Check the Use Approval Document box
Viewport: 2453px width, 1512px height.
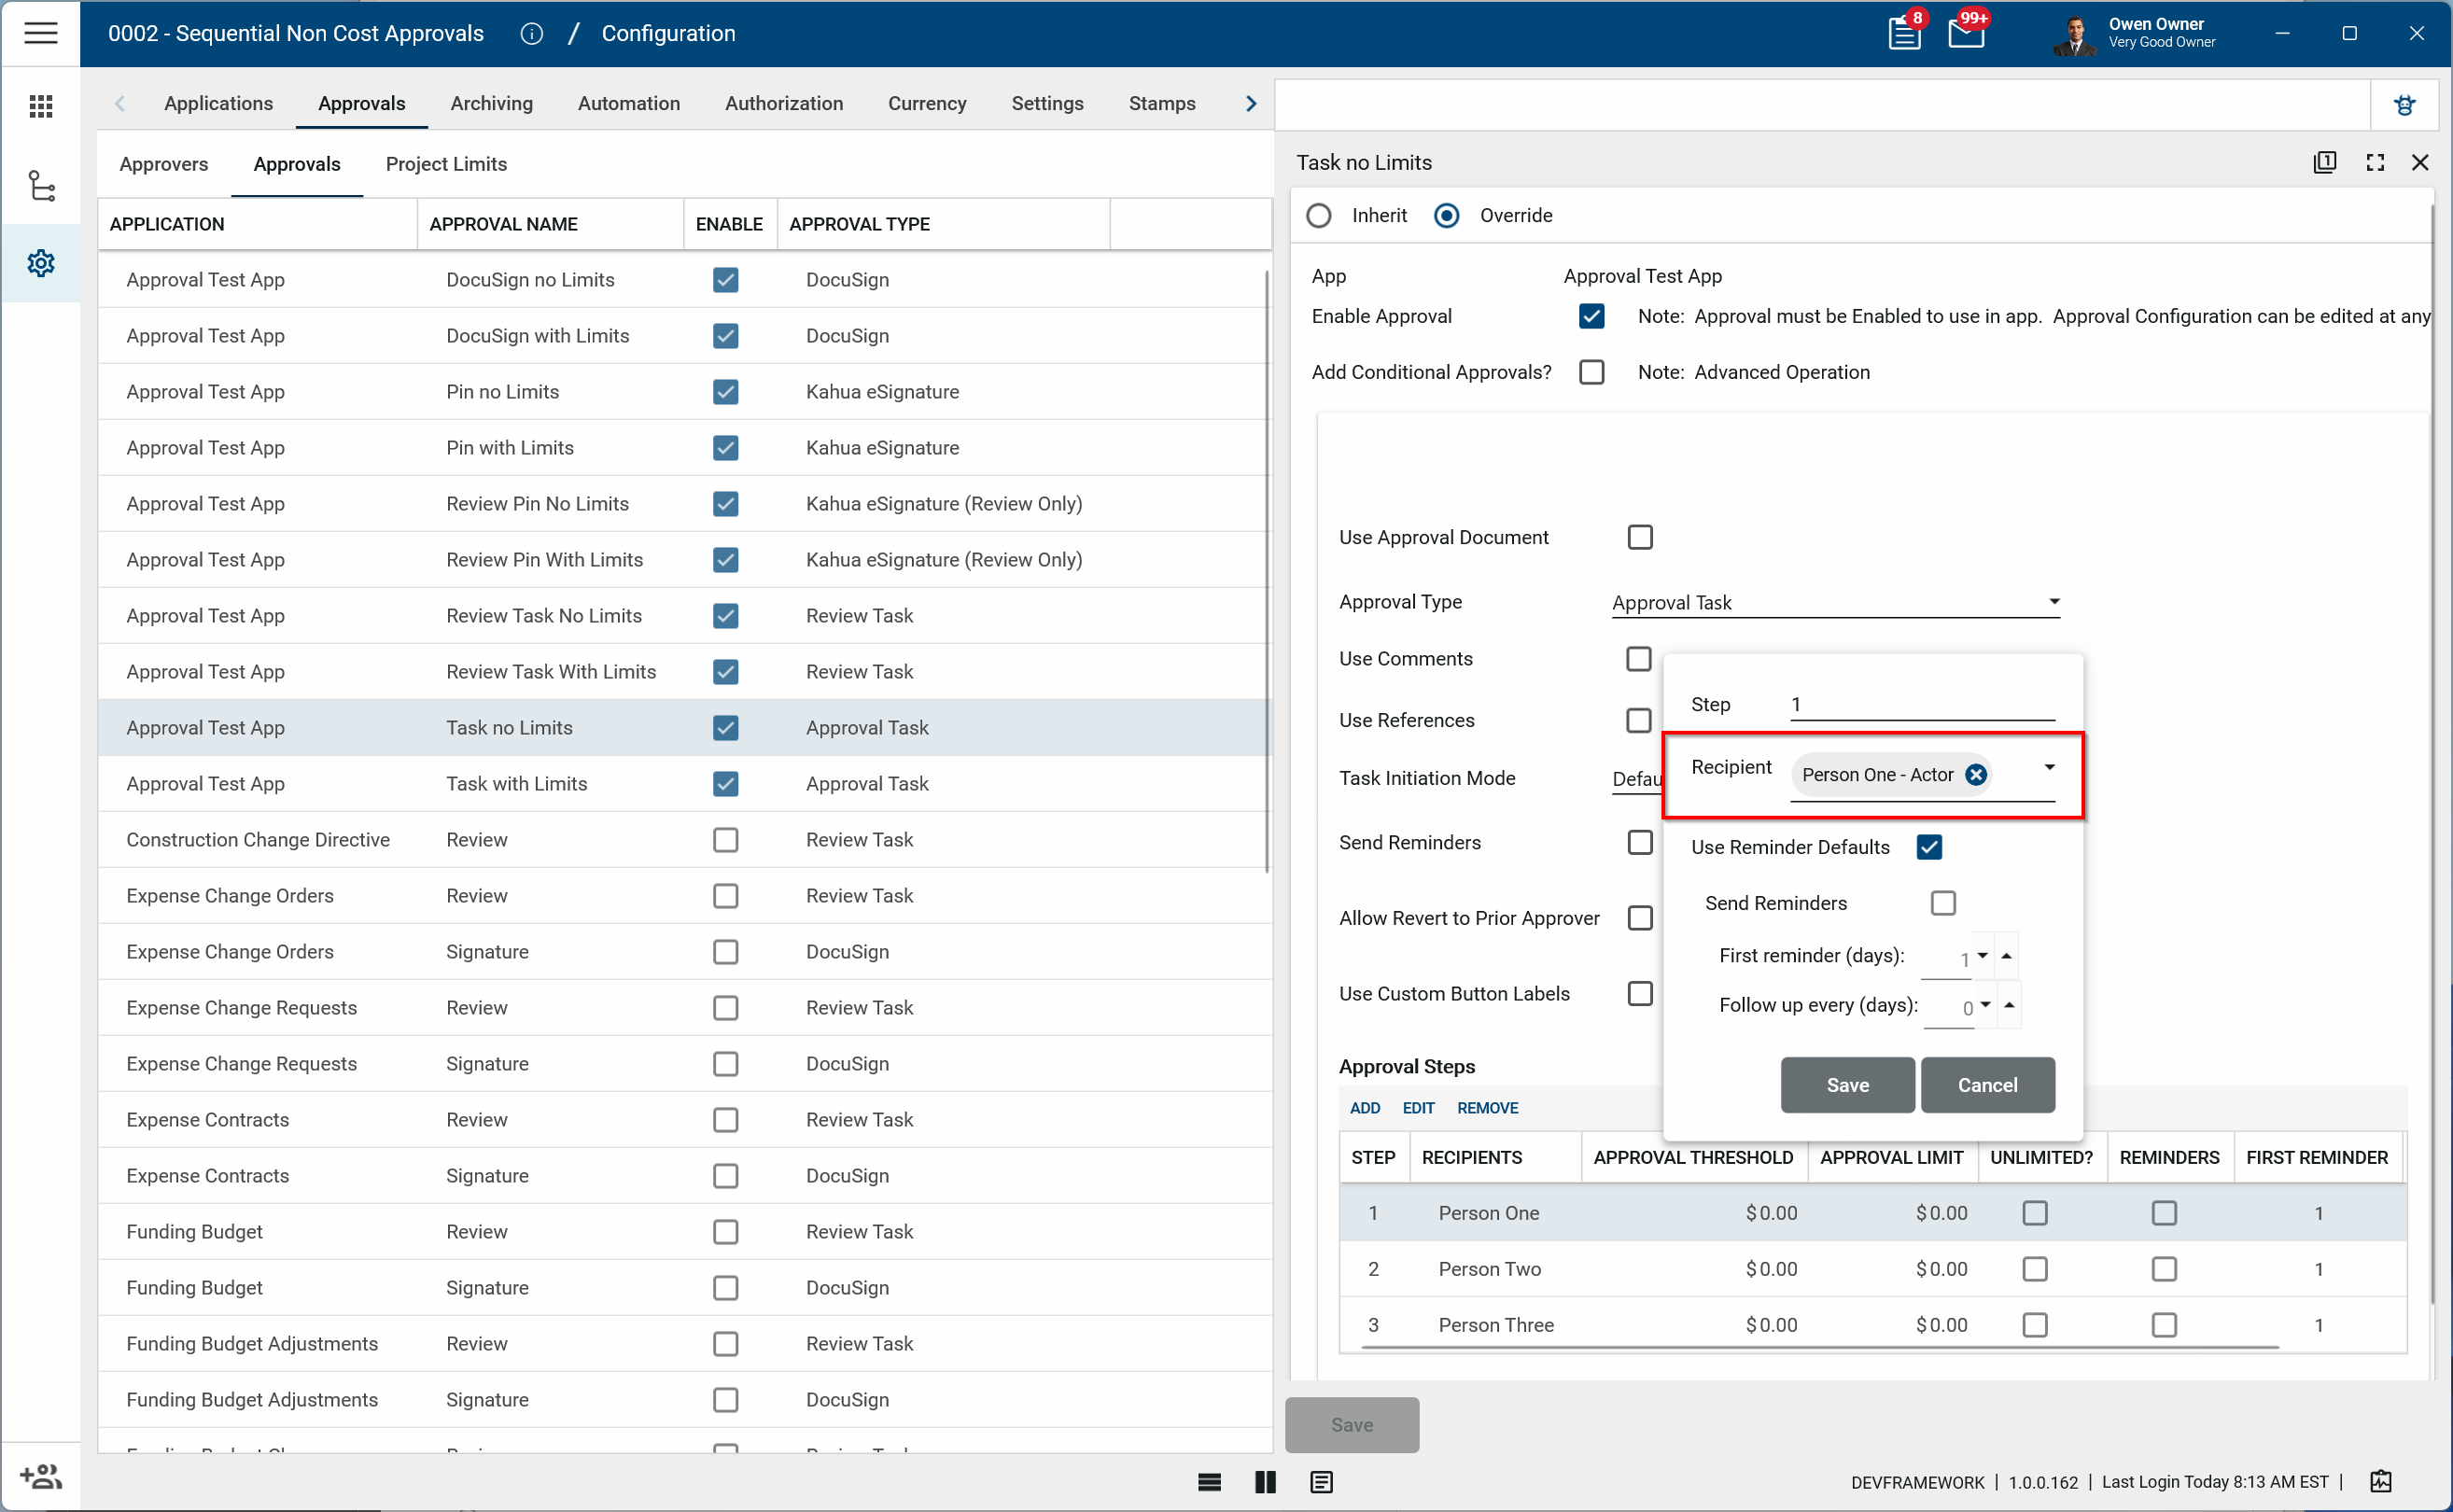pyautogui.click(x=1640, y=538)
